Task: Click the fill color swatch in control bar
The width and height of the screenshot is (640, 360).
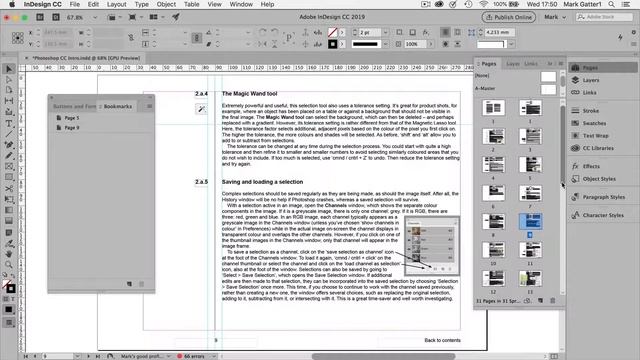Action: tap(333, 32)
